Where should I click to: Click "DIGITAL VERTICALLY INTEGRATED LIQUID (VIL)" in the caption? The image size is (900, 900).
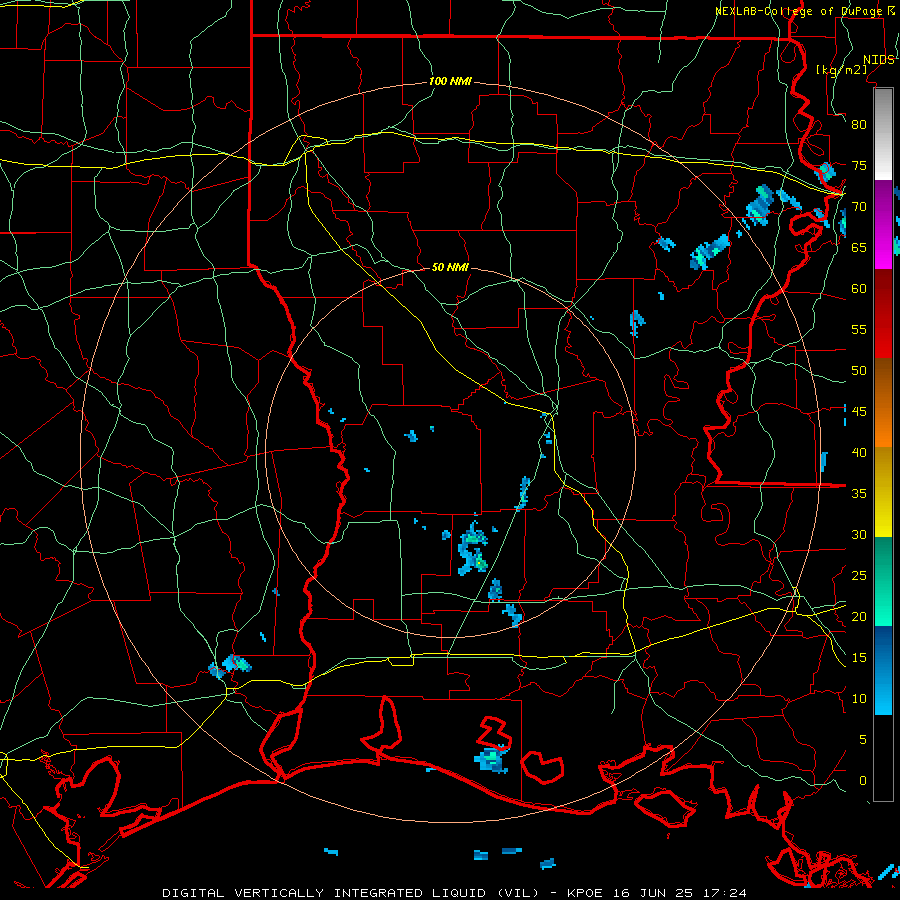[x=351, y=893]
